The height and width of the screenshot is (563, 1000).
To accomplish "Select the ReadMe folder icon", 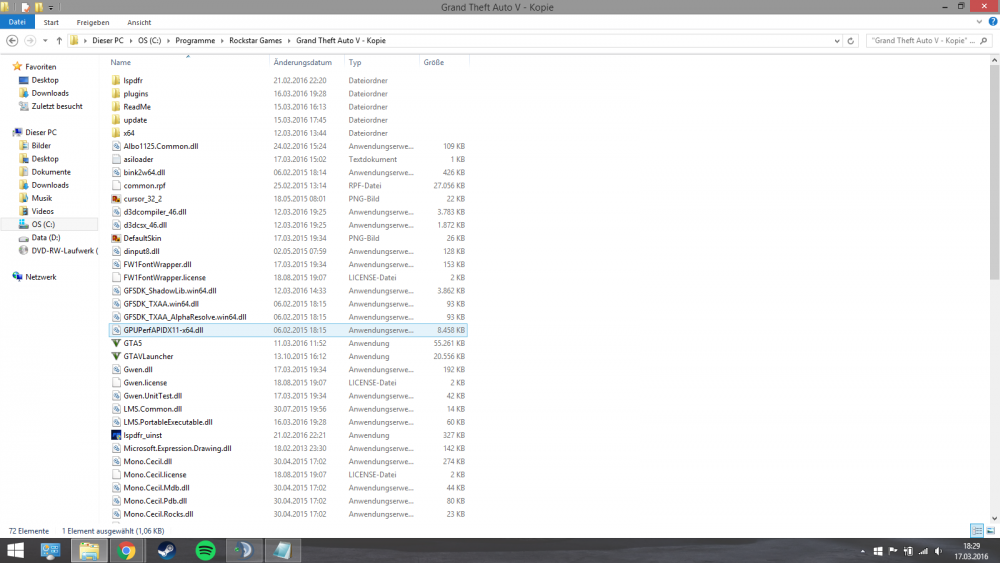I will coord(115,106).
